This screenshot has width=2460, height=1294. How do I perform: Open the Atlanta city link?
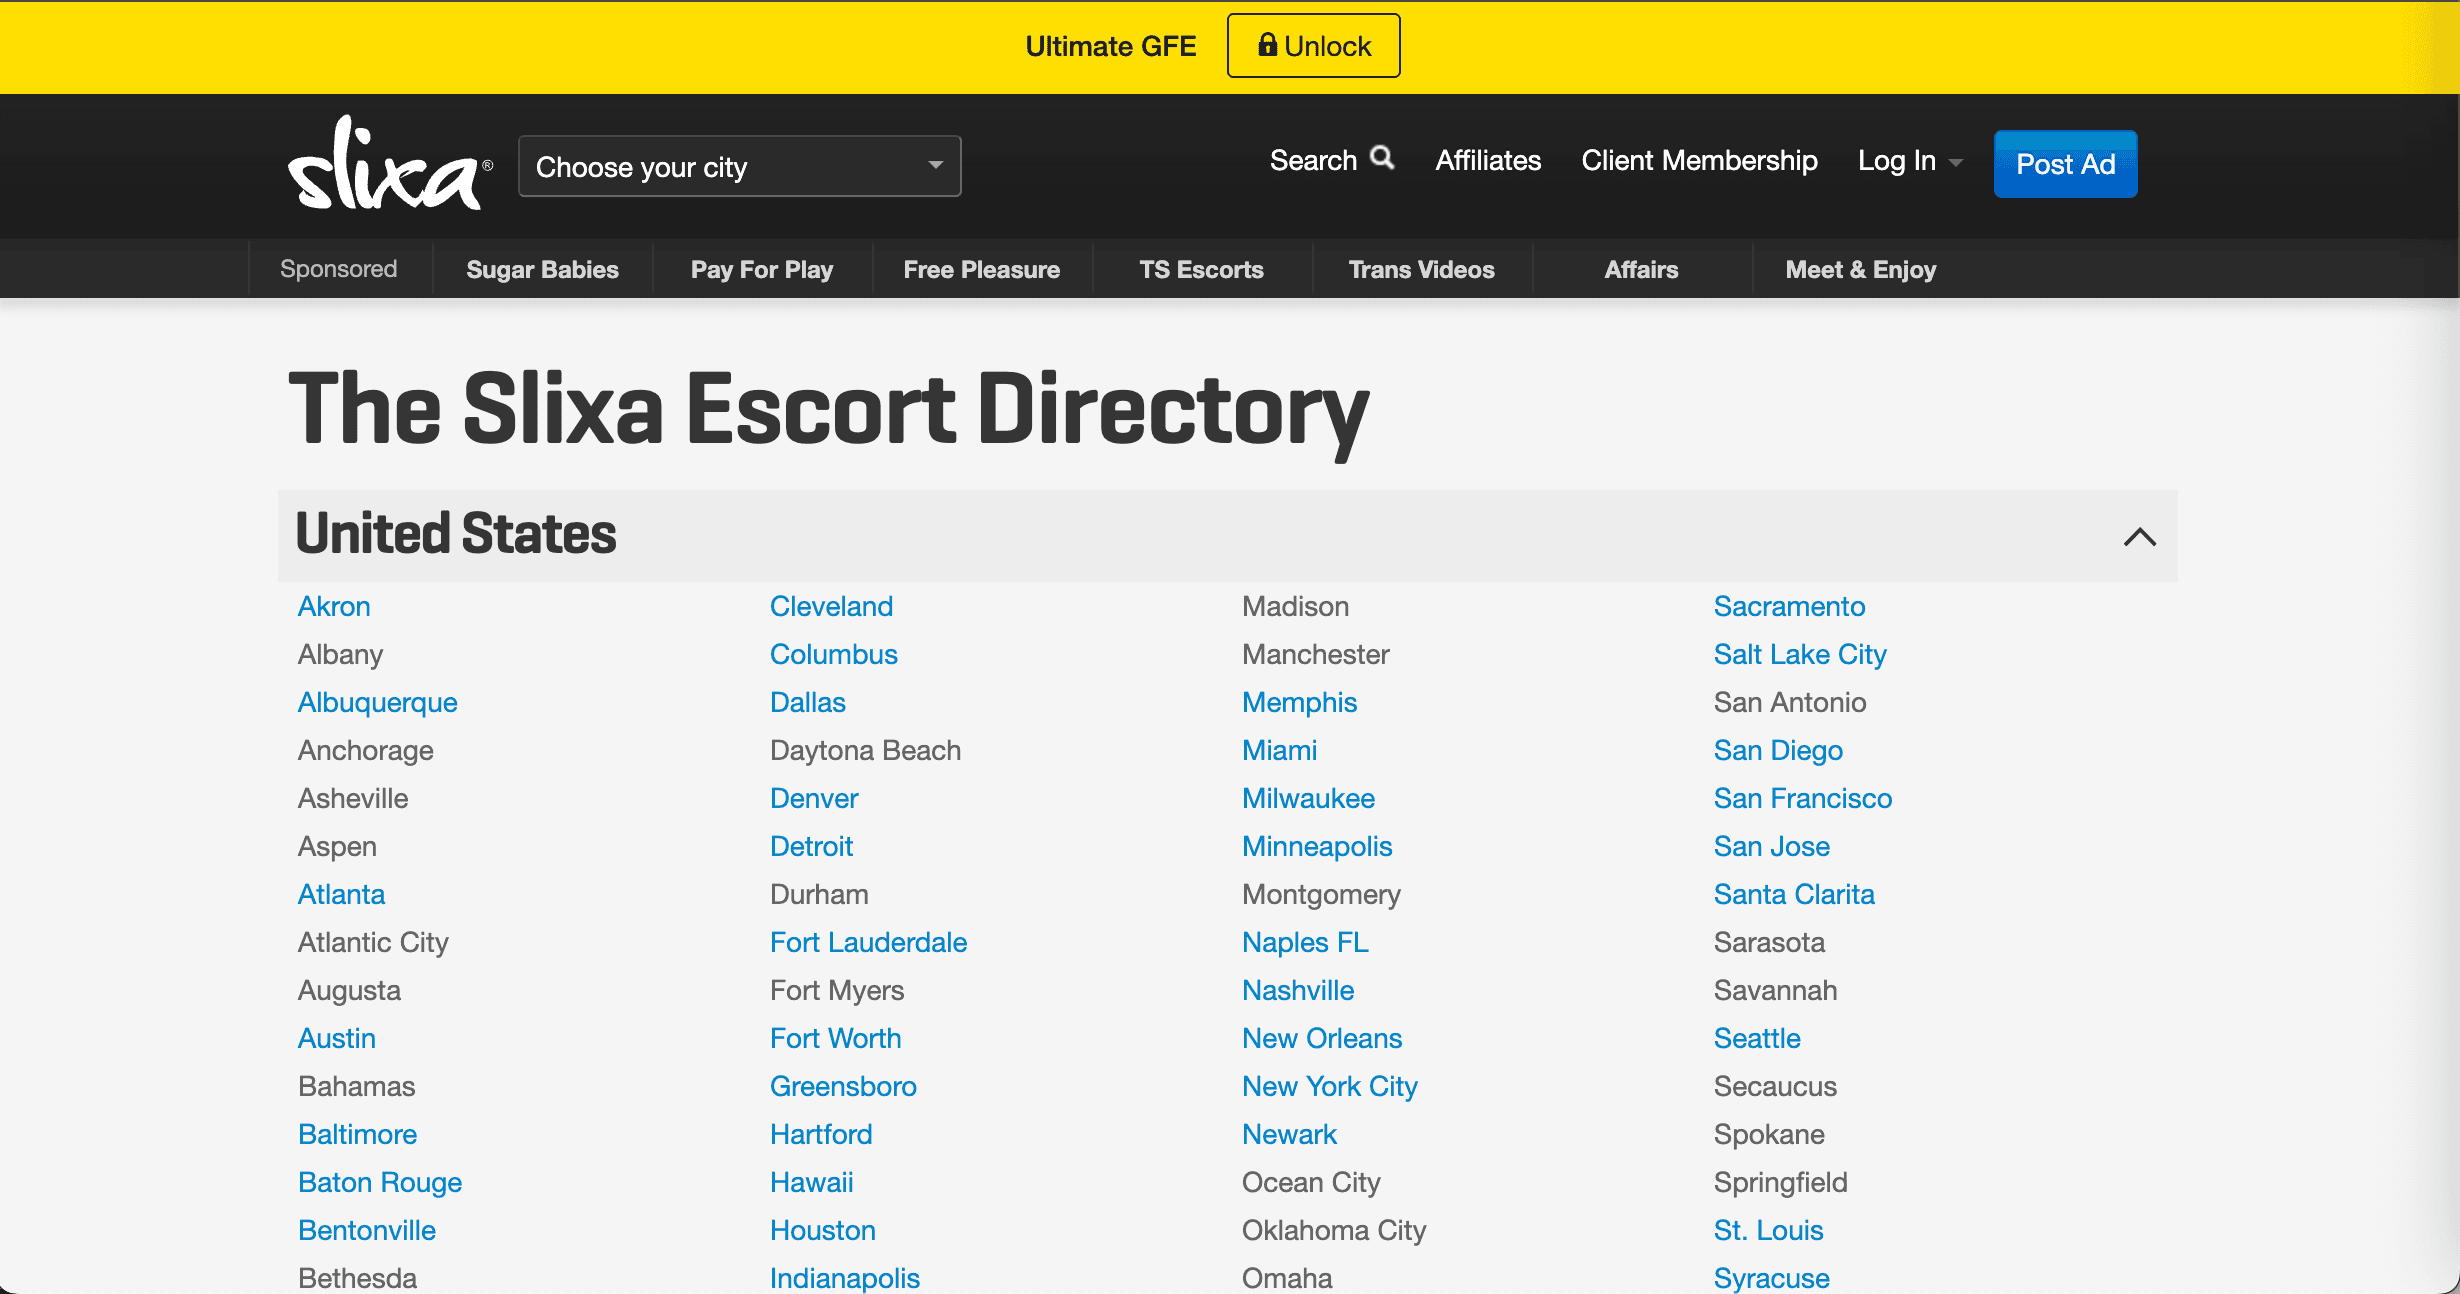(x=341, y=894)
